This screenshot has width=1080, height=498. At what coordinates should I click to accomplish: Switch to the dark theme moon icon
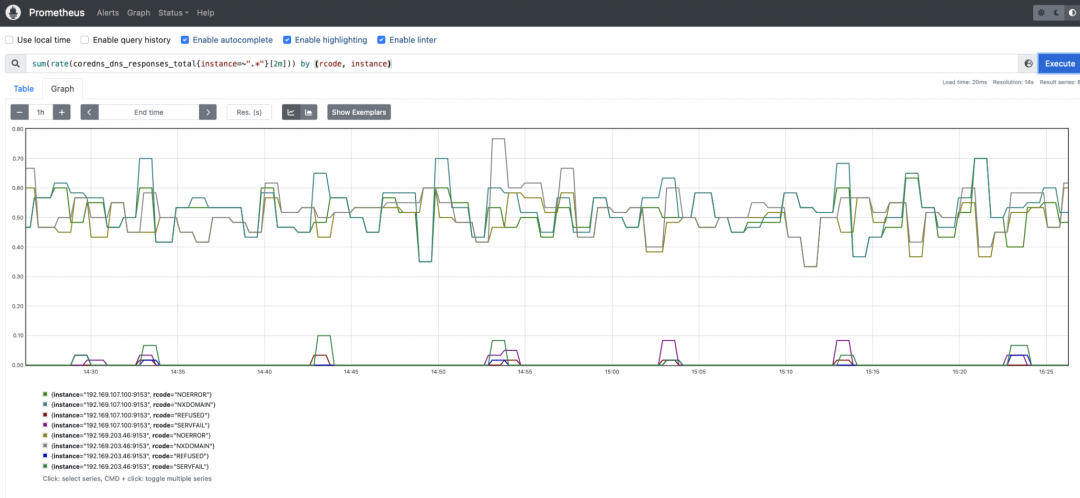click(1057, 13)
